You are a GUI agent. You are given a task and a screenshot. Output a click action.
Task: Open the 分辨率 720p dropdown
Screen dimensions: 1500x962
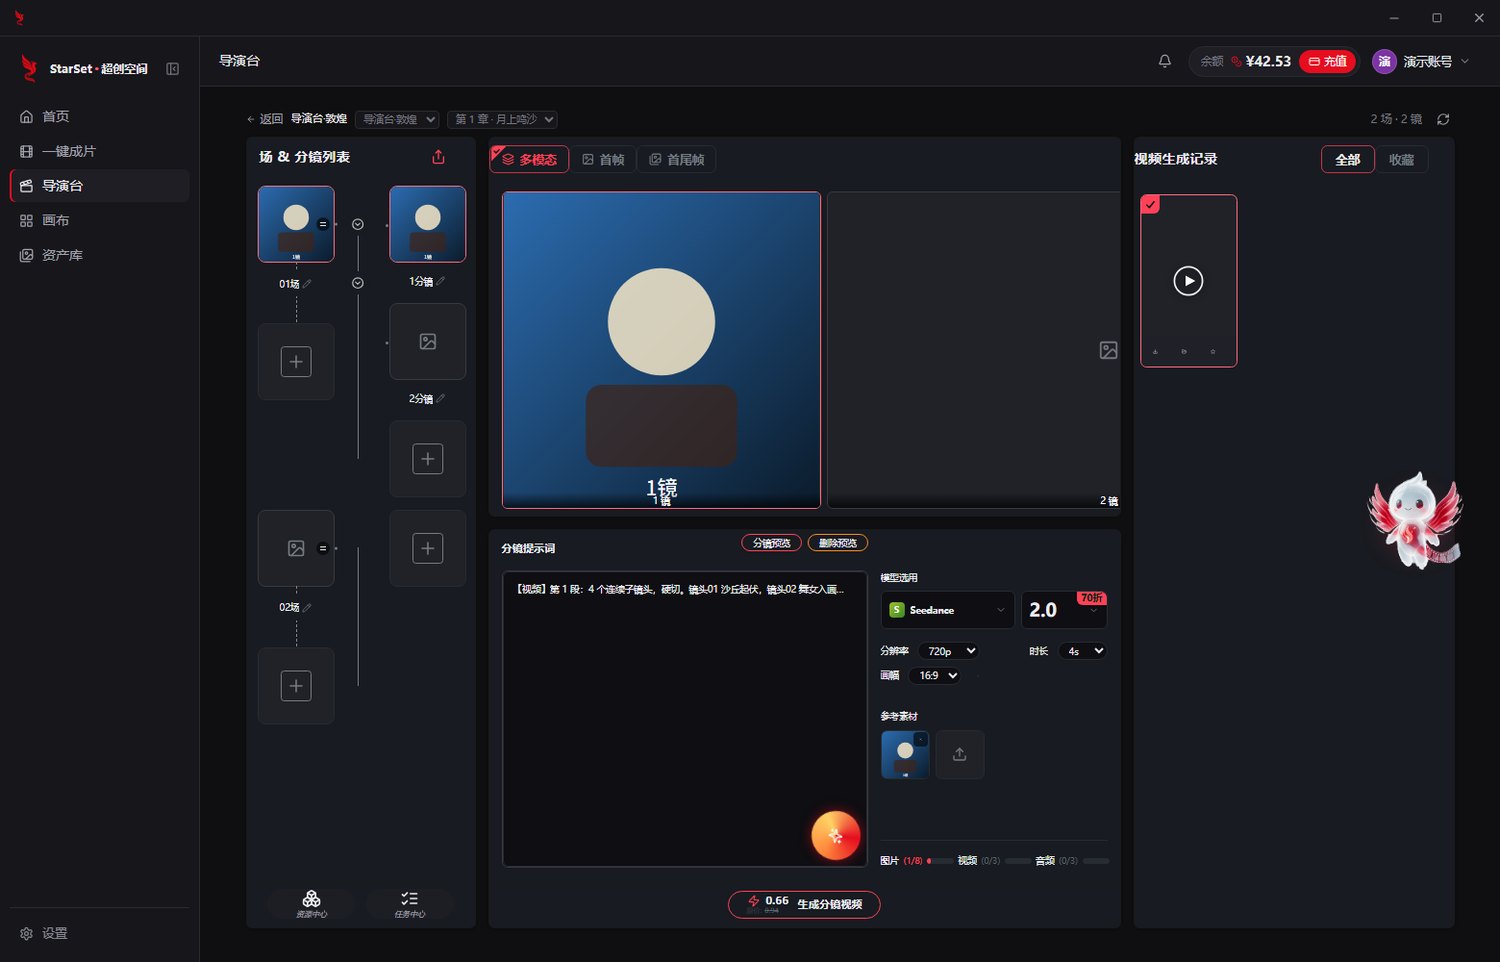pos(949,651)
